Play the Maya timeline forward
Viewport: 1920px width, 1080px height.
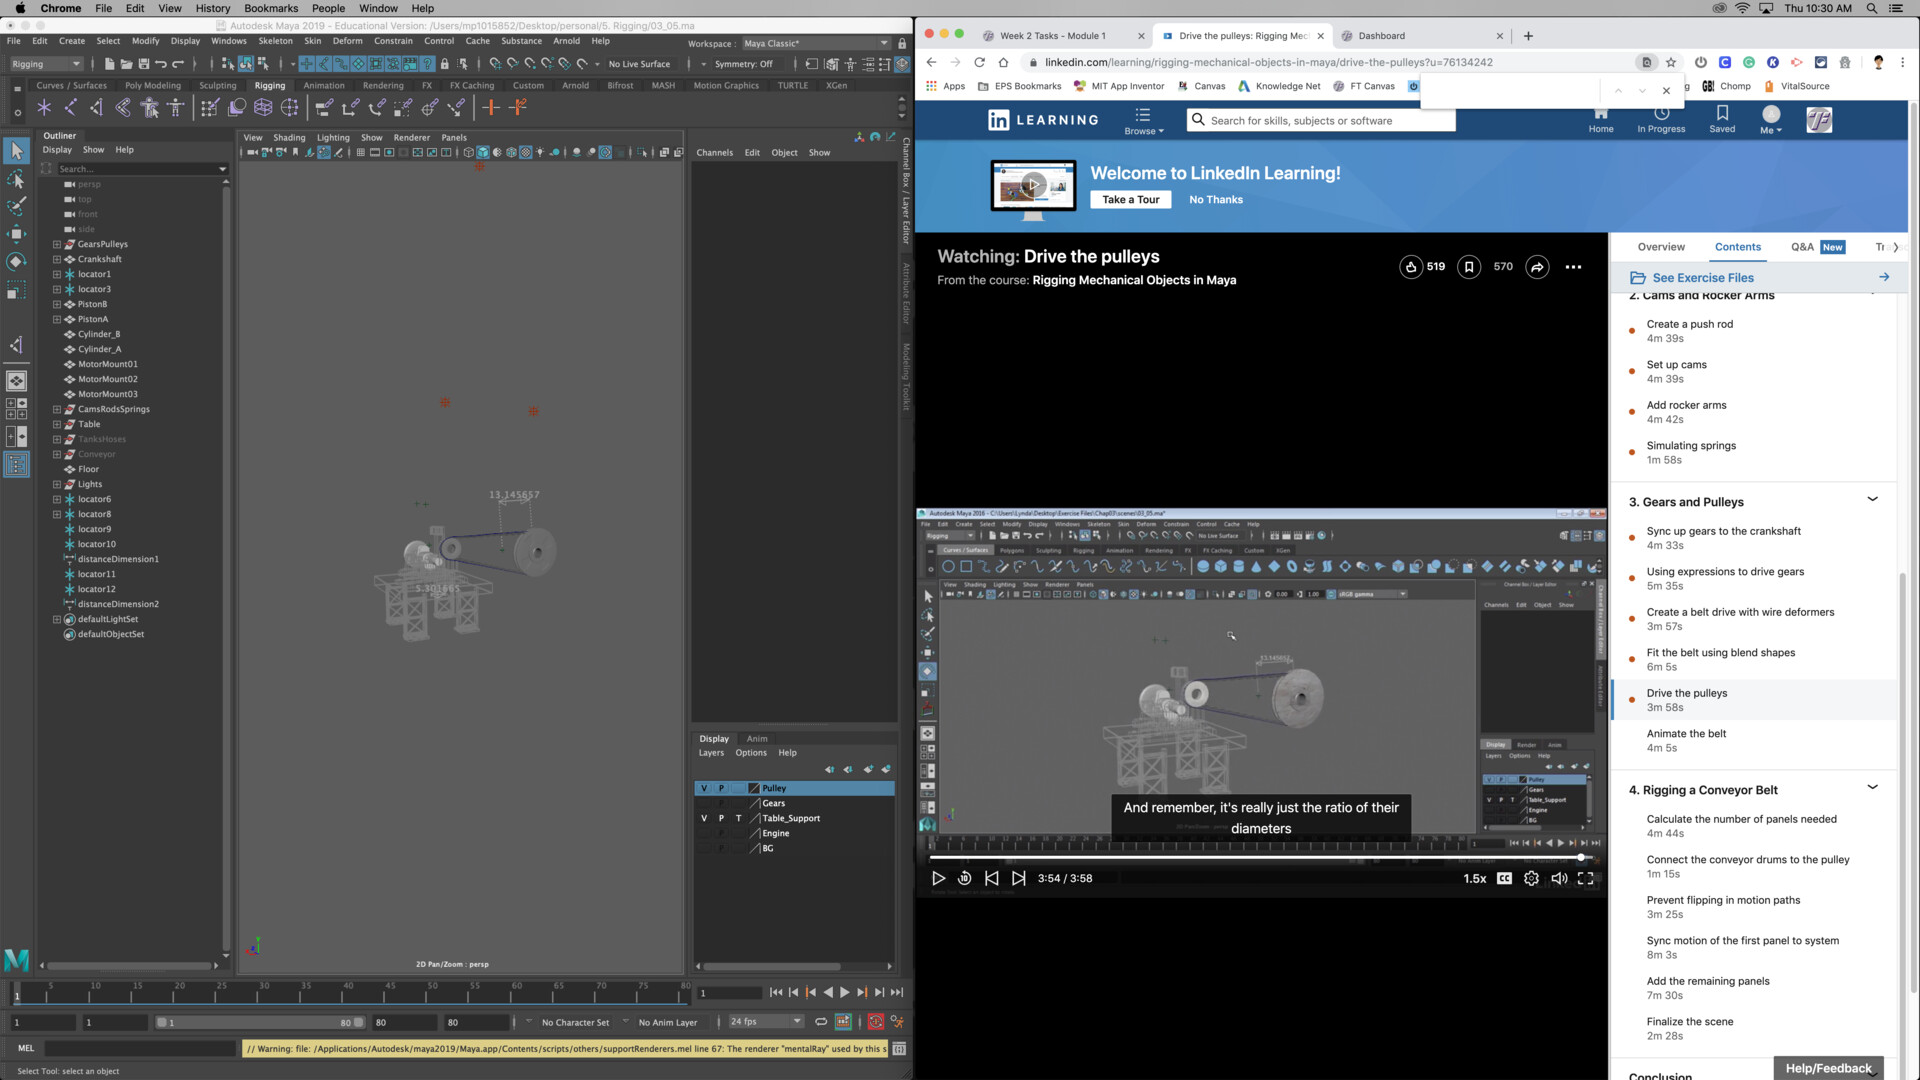[845, 993]
